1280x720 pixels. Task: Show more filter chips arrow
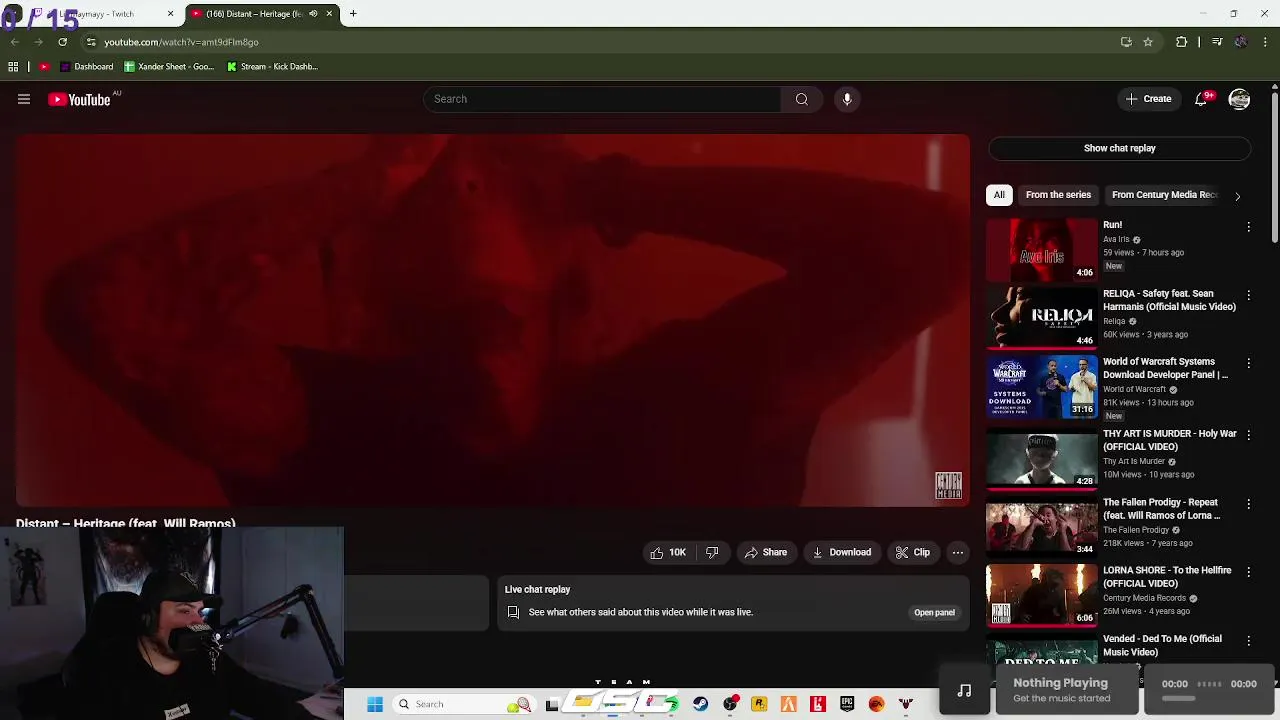(x=1237, y=196)
